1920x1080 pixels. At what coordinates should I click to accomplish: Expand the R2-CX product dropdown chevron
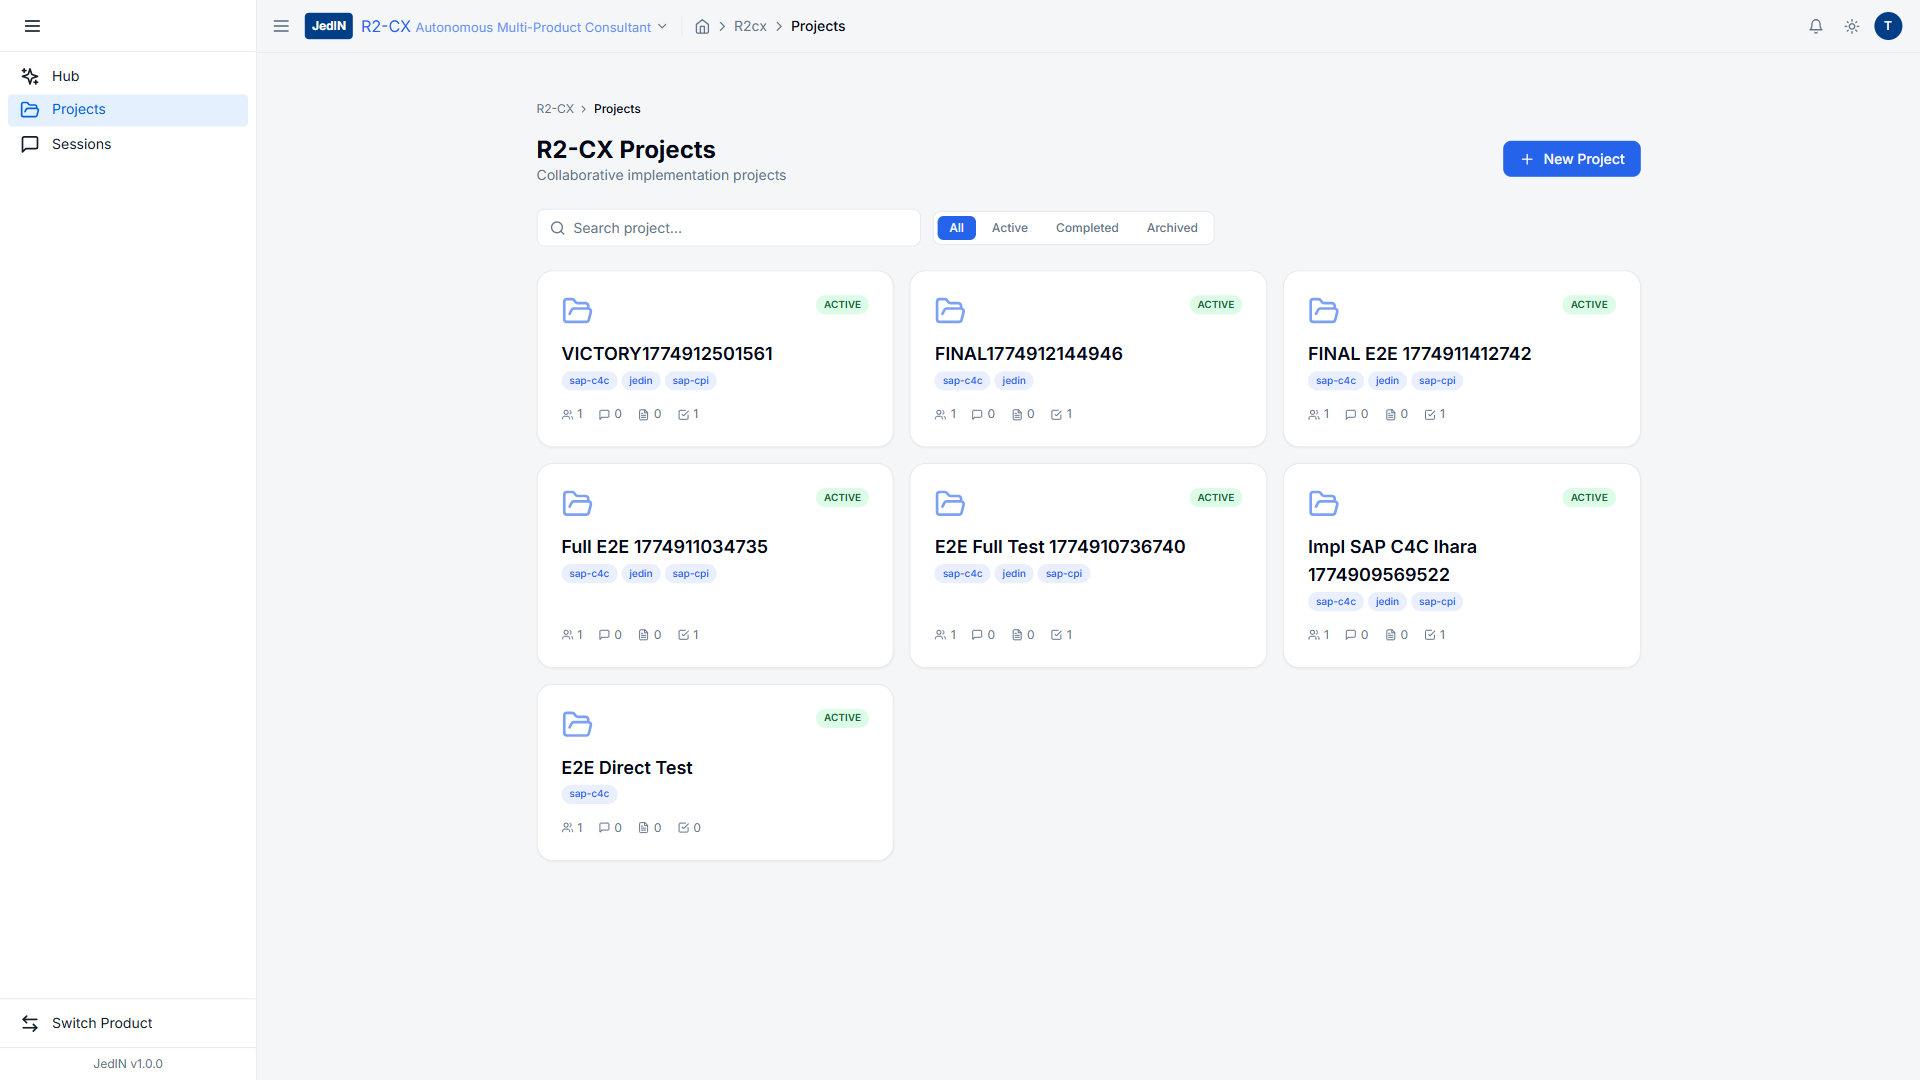tap(662, 27)
